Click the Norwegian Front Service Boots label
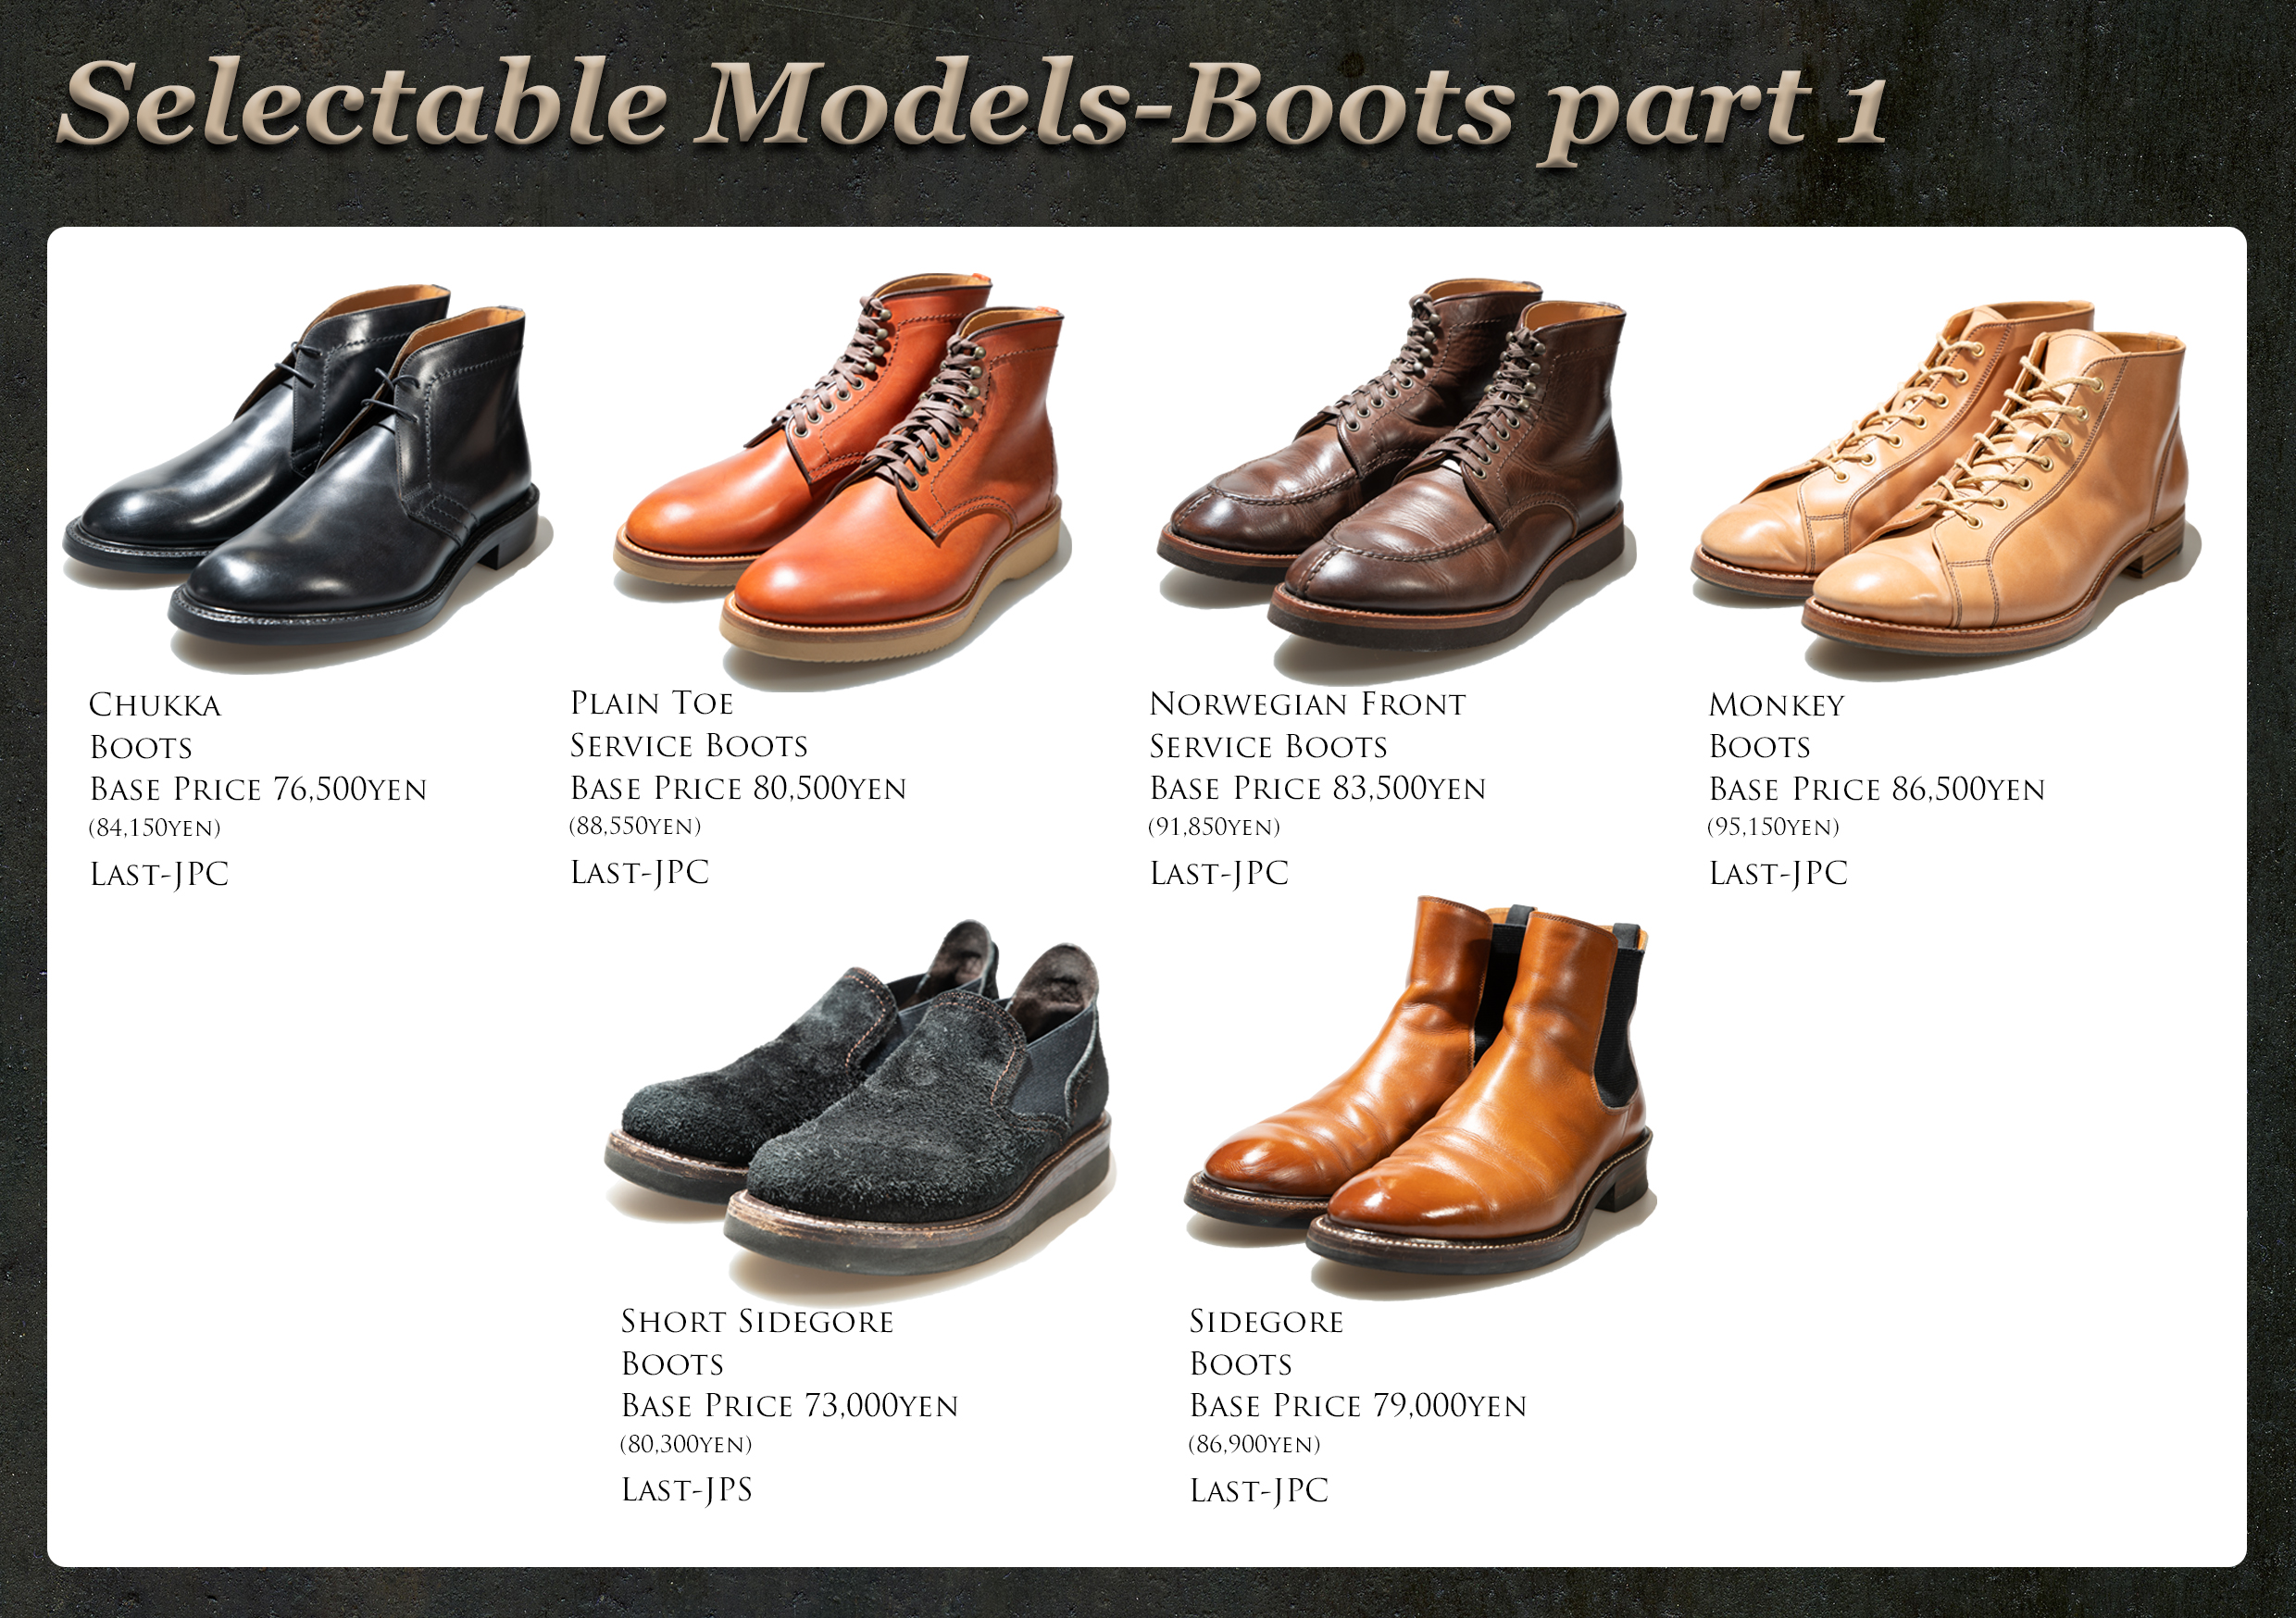 click(1308, 725)
